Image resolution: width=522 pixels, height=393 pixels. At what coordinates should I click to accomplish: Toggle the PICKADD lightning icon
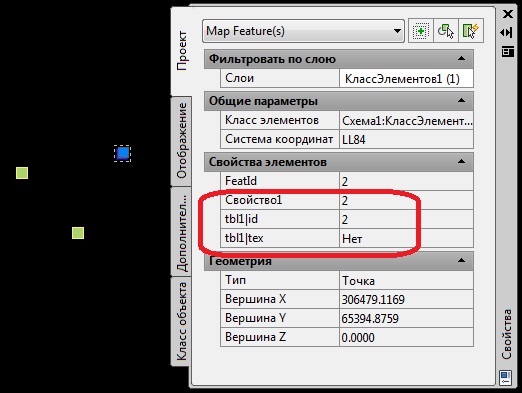[x=471, y=31]
